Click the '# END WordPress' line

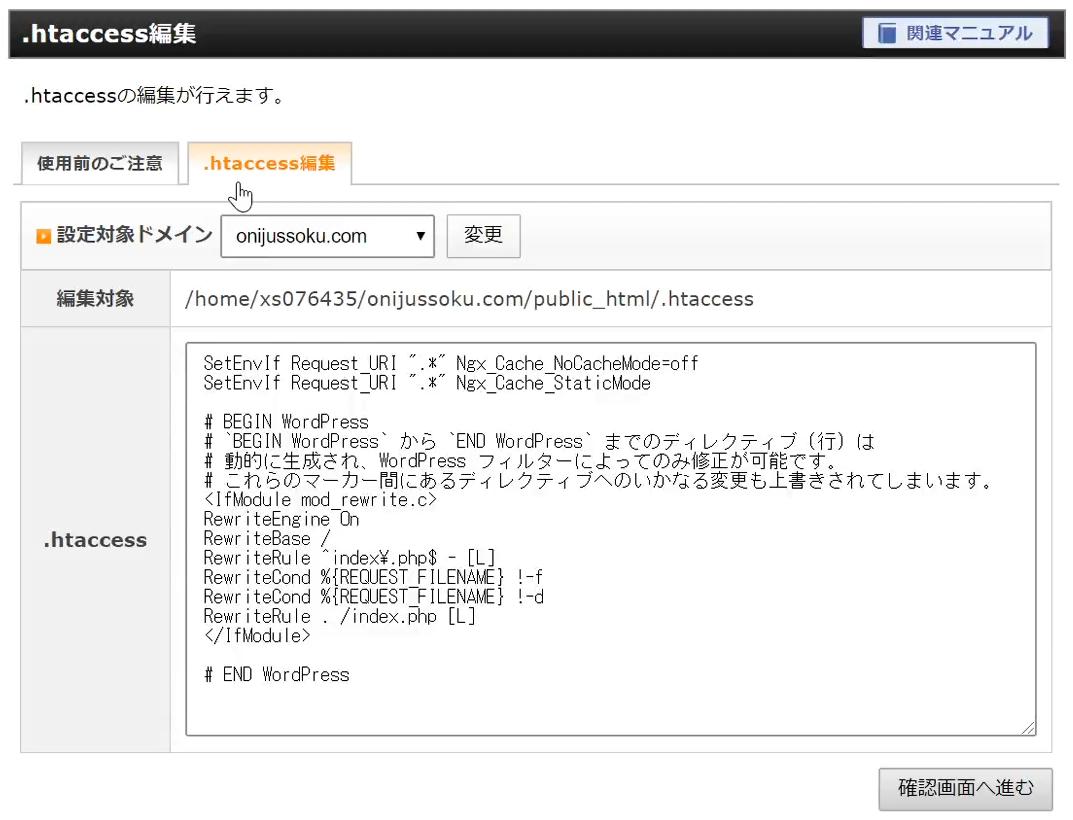276,675
